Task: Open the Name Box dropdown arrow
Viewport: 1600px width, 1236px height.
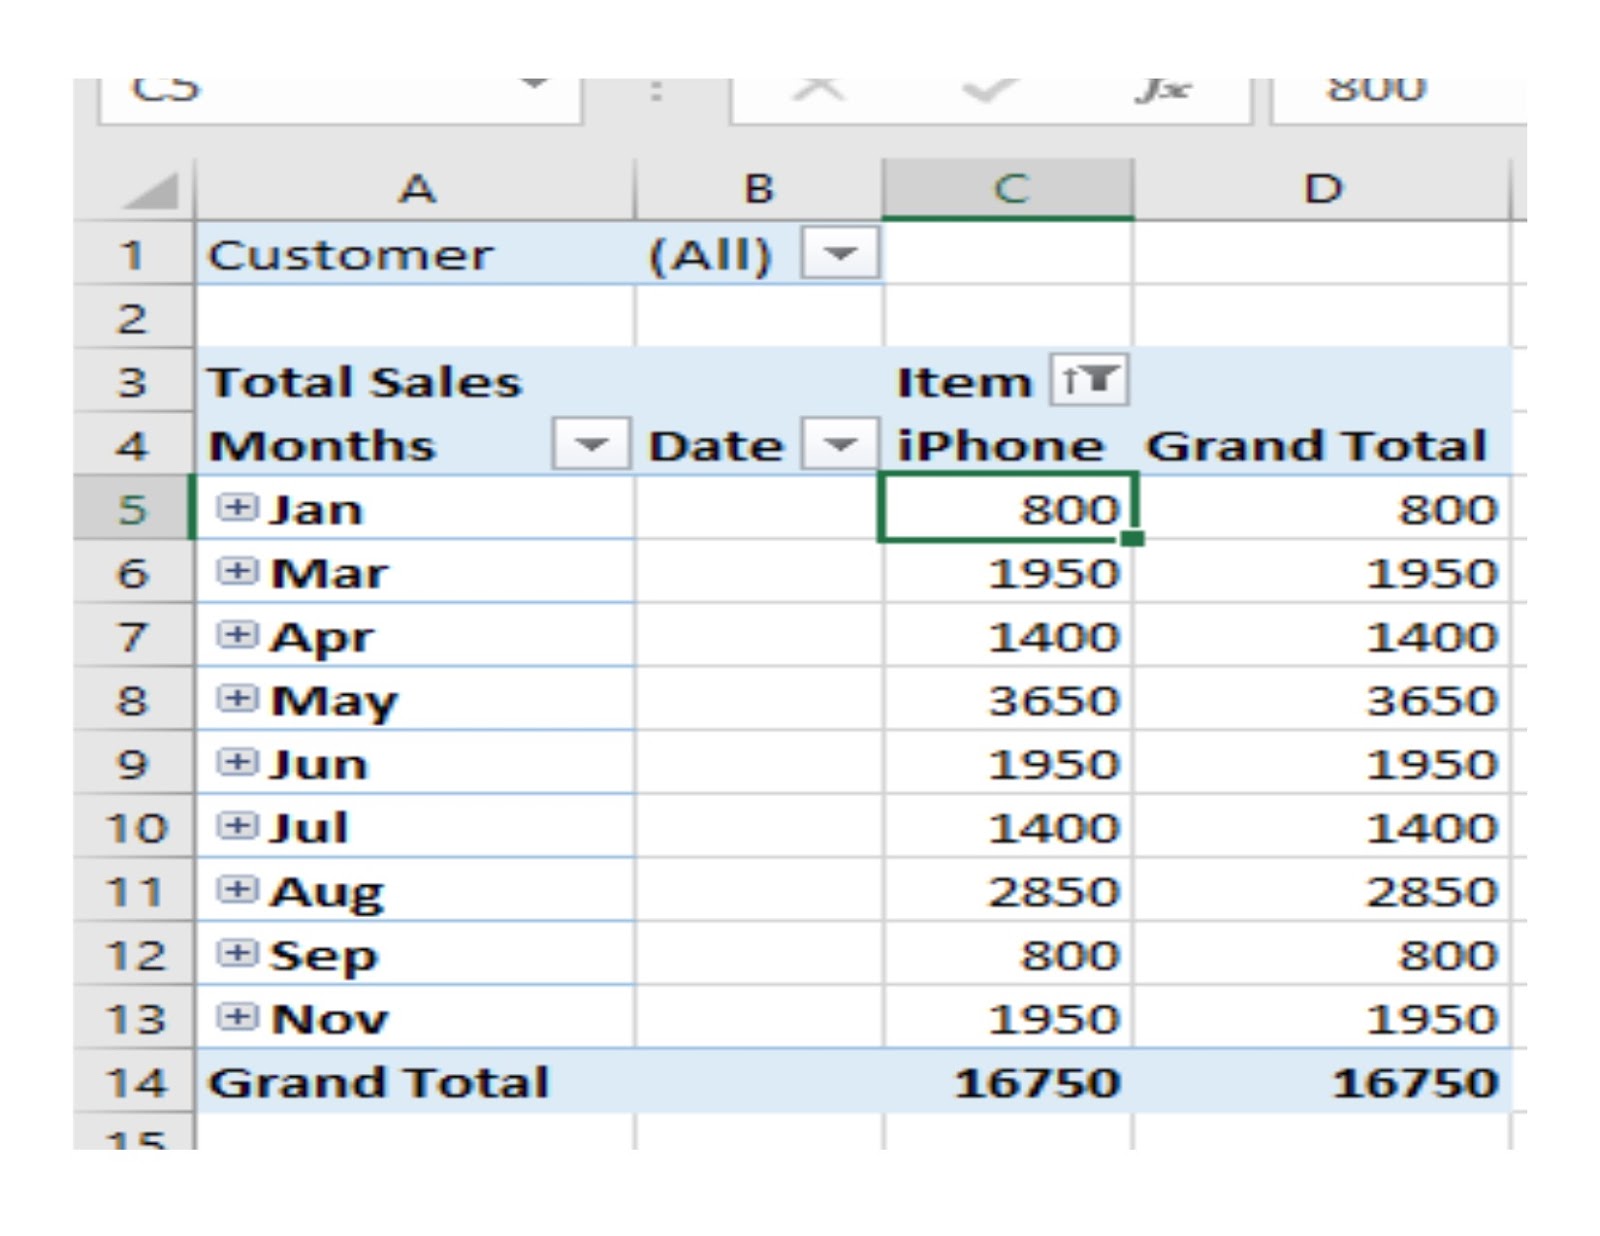Action: [536, 84]
